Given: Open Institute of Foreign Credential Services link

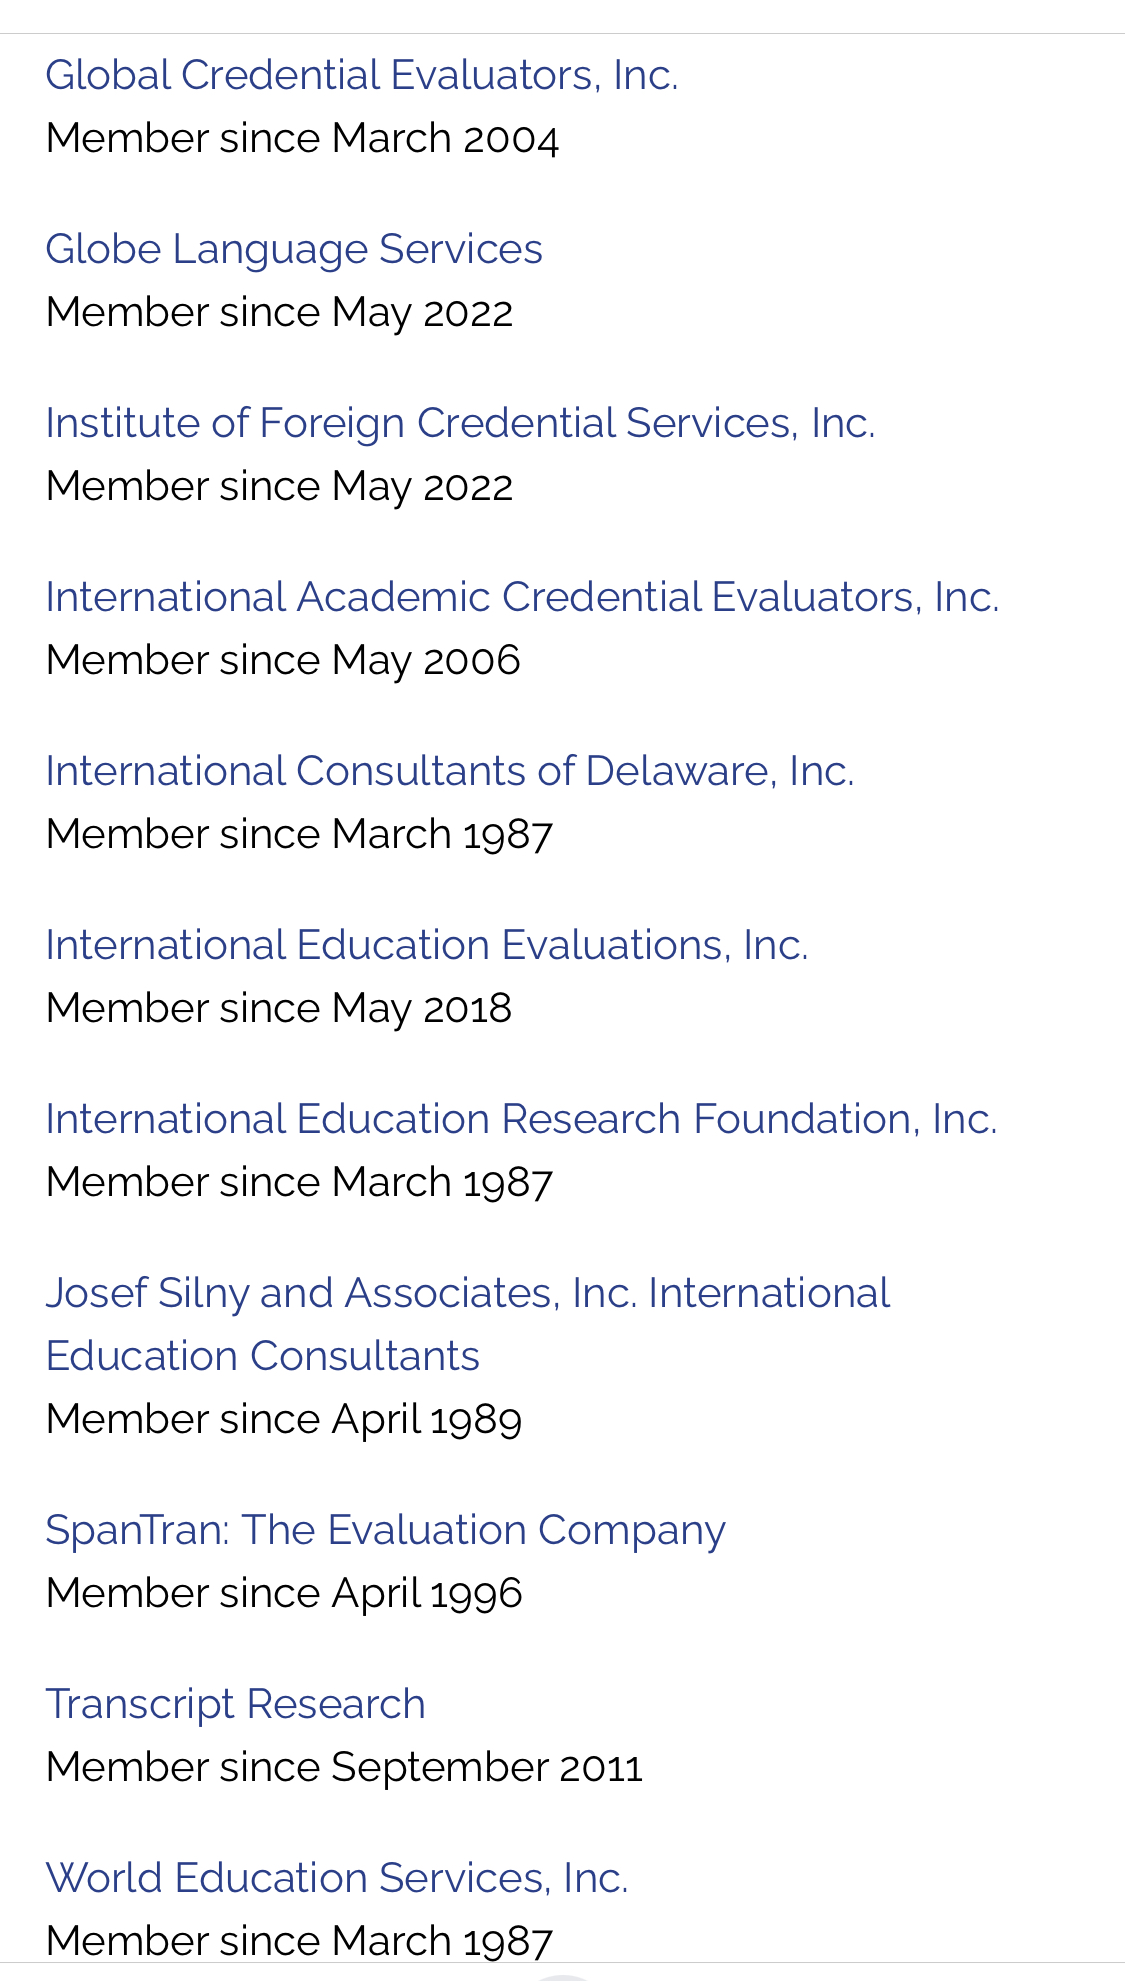Looking at the screenshot, I should pos(460,424).
